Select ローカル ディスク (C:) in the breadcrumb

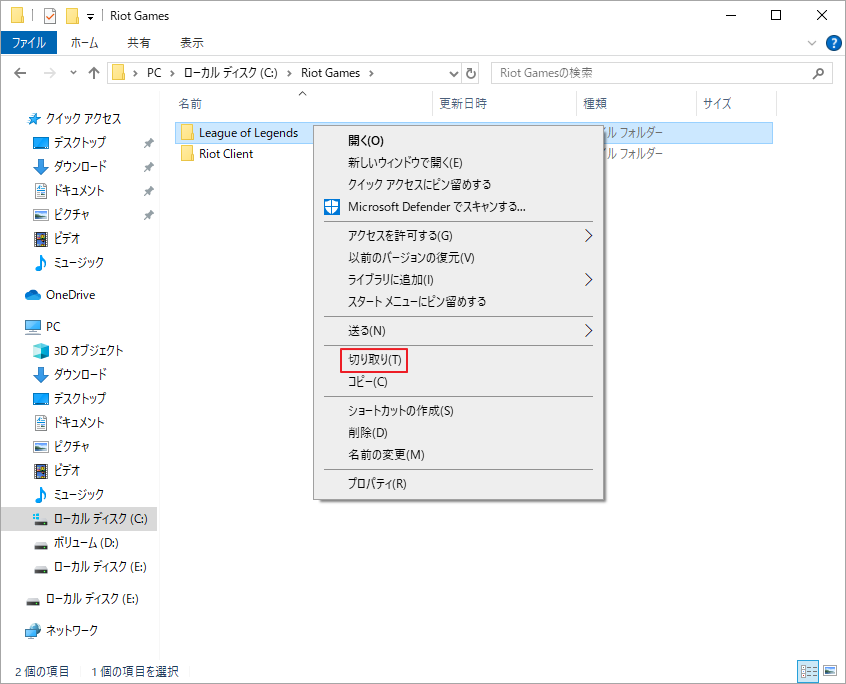click(230, 73)
